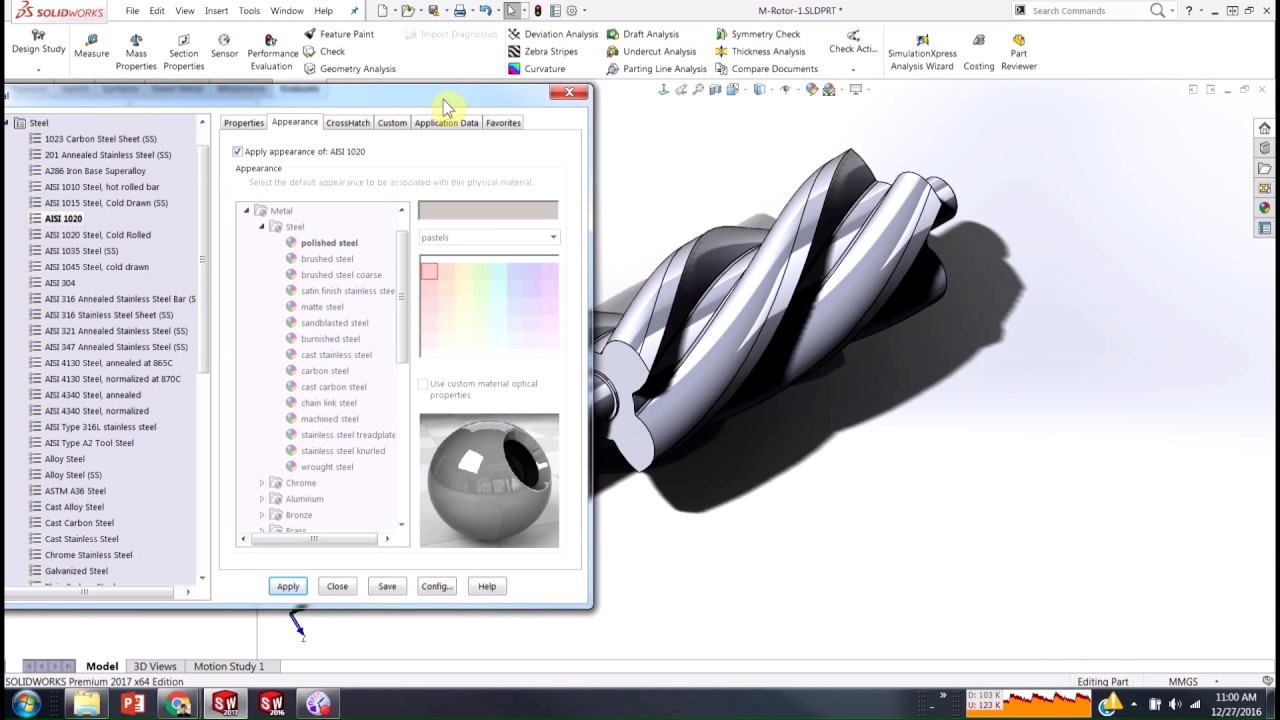The height and width of the screenshot is (720, 1280).
Task: Run Performance Evaluation
Action: pos(271,52)
